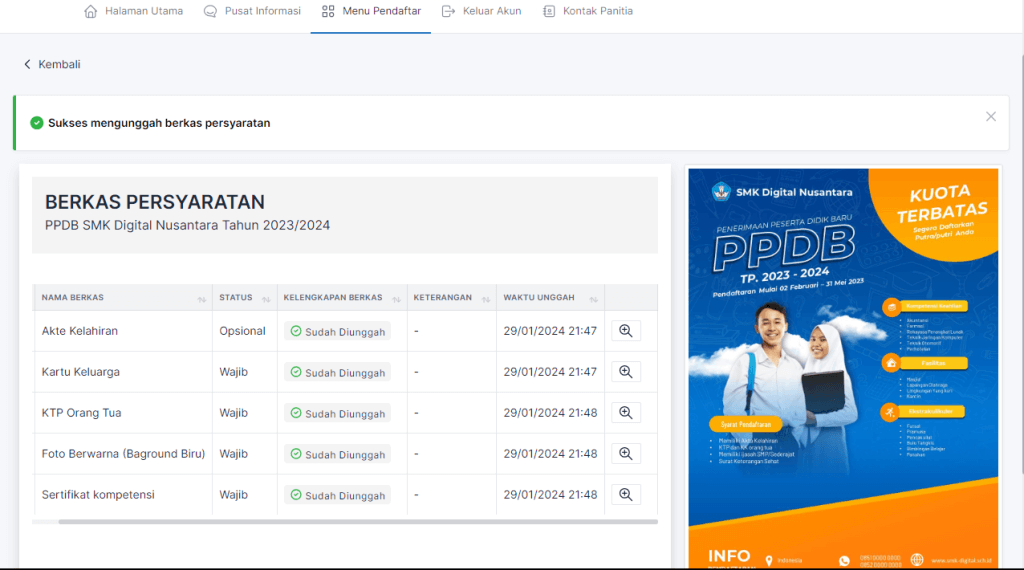Open the PPDB poster image
This screenshot has height=570, width=1024.
(843, 366)
